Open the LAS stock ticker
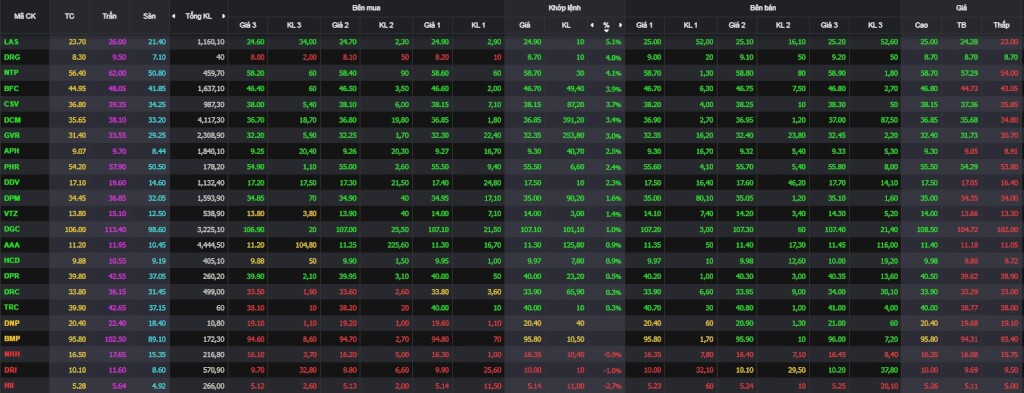1024x393 pixels. point(10,42)
